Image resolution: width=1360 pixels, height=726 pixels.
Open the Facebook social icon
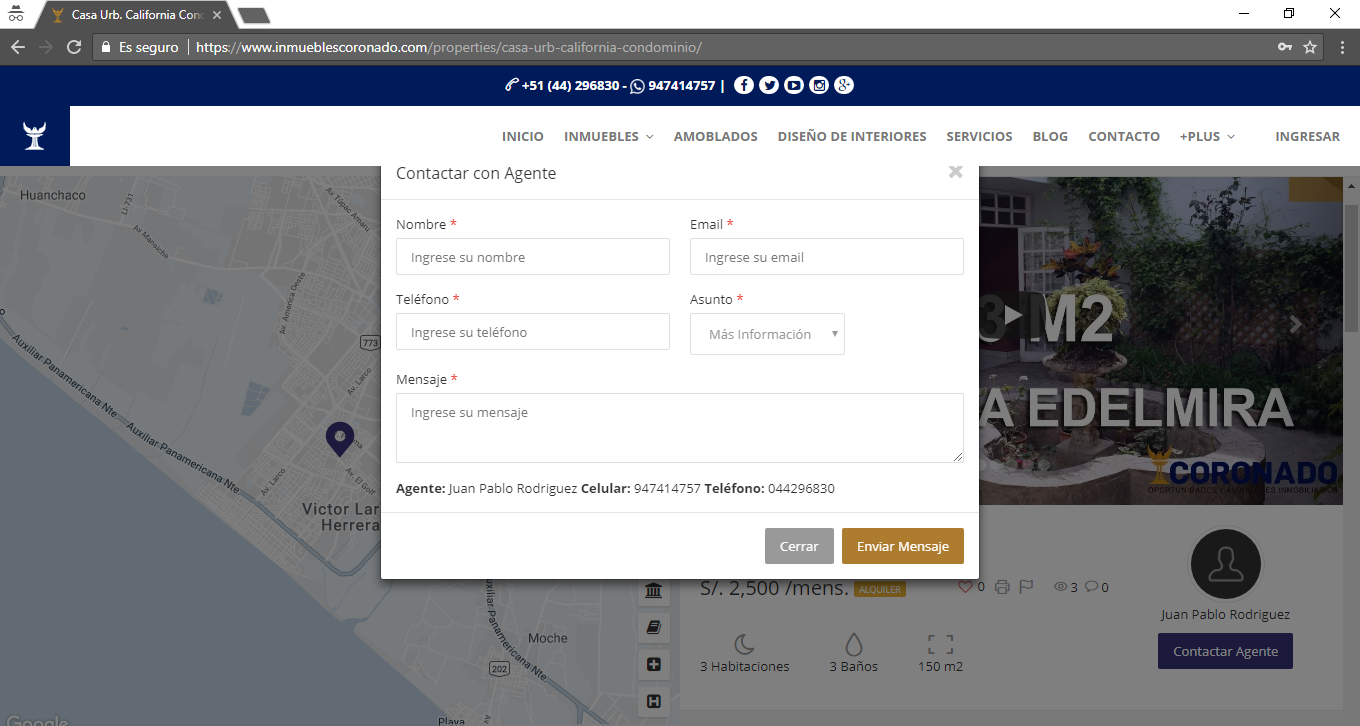tap(743, 85)
